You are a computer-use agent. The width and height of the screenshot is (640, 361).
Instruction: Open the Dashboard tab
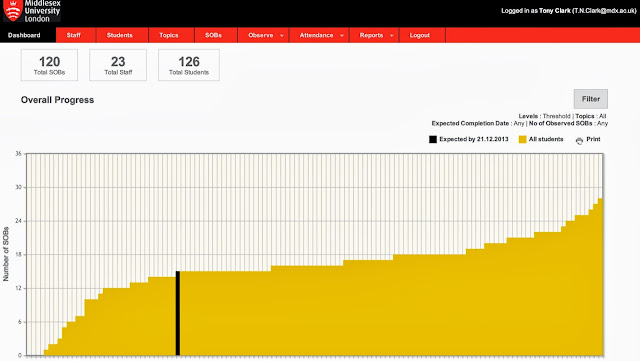(x=24, y=35)
